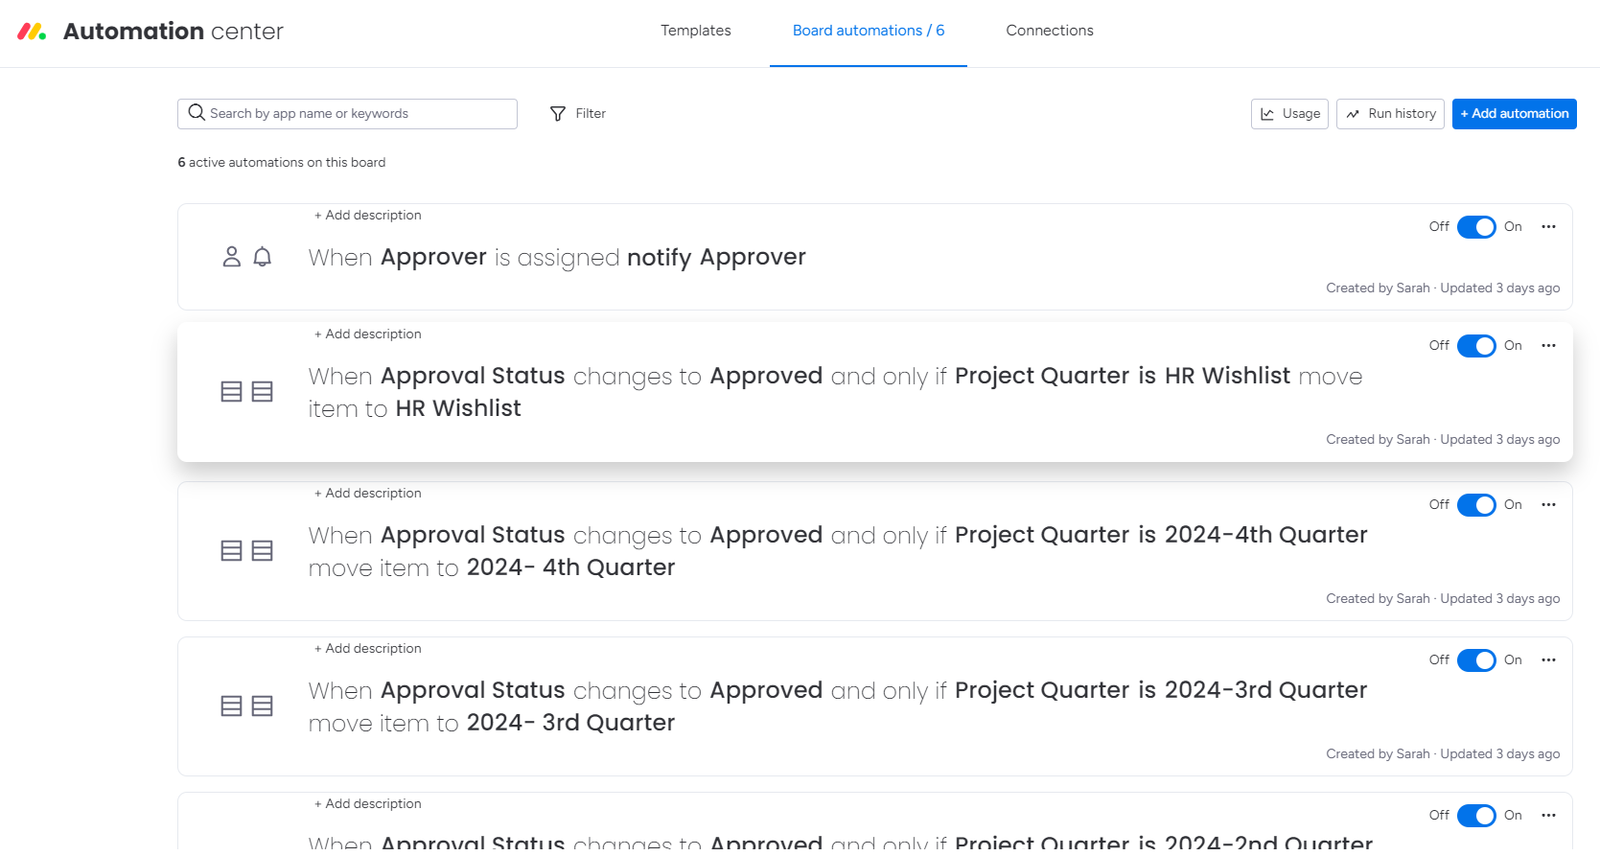The image size is (1600, 854).
Task: Switch to the Templates tab
Action: pyautogui.click(x=695, y=31)
